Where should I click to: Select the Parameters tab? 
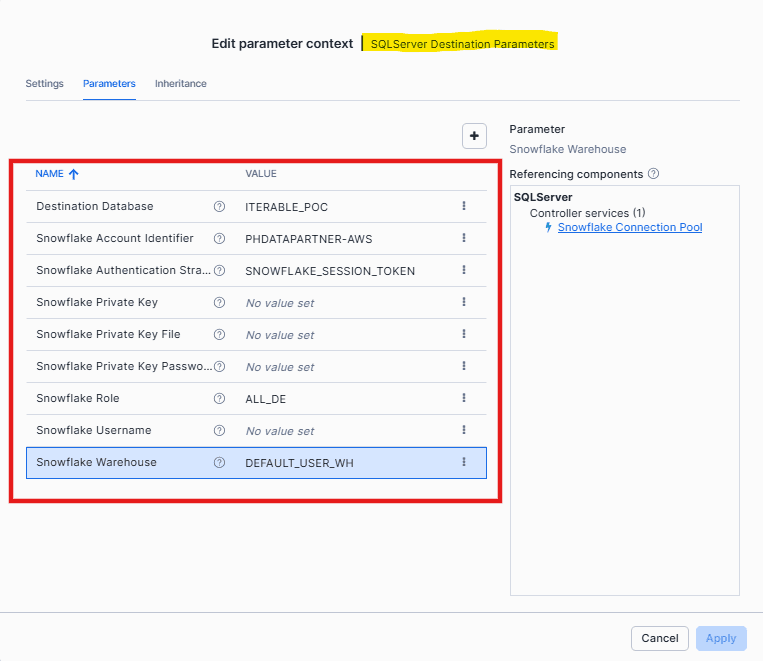[109, 84]
